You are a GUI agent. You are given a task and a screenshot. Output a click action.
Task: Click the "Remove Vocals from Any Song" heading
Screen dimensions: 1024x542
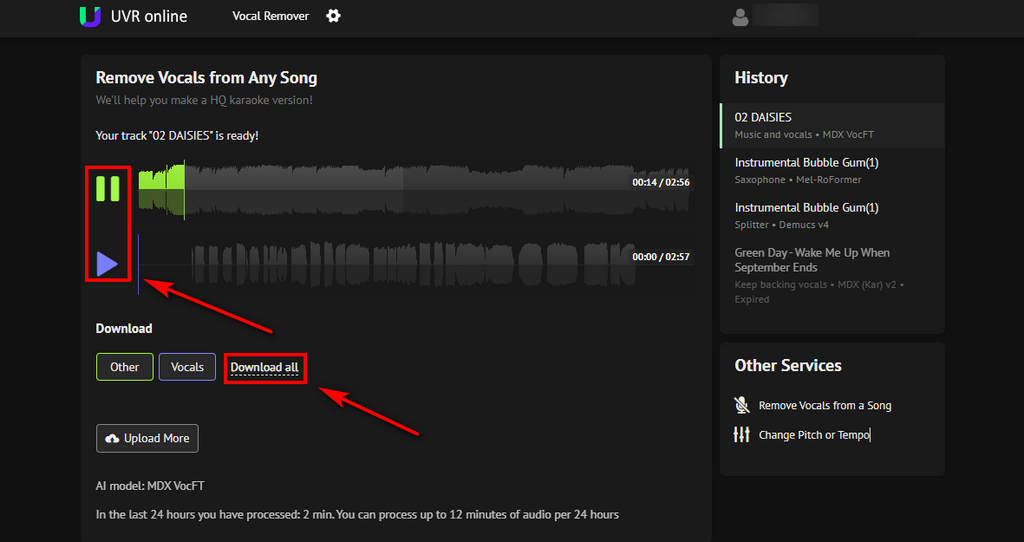(206, 78)
